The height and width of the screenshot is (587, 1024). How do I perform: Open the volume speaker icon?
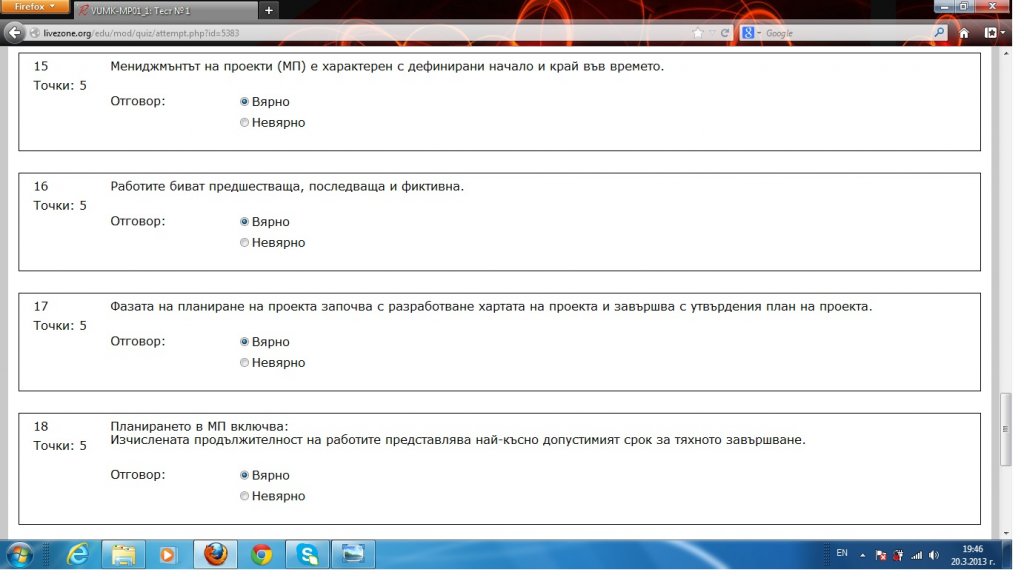point(934,556)
